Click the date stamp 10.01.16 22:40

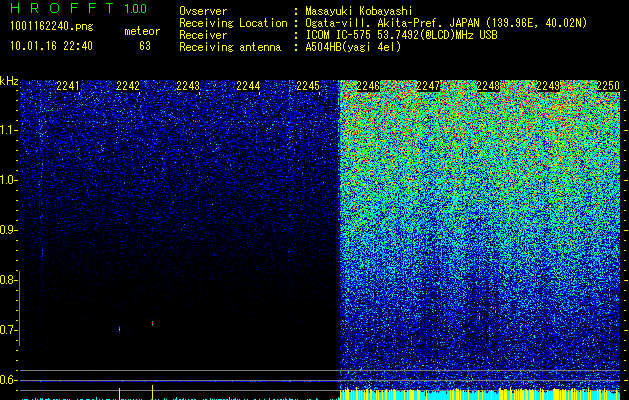51,46
